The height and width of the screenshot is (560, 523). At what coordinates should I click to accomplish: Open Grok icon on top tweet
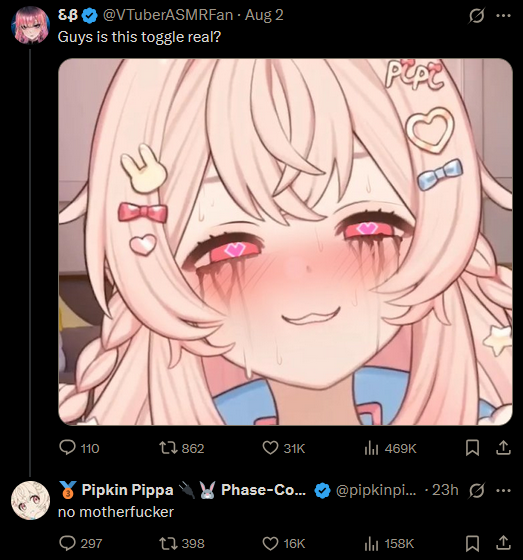click(477, 15)
